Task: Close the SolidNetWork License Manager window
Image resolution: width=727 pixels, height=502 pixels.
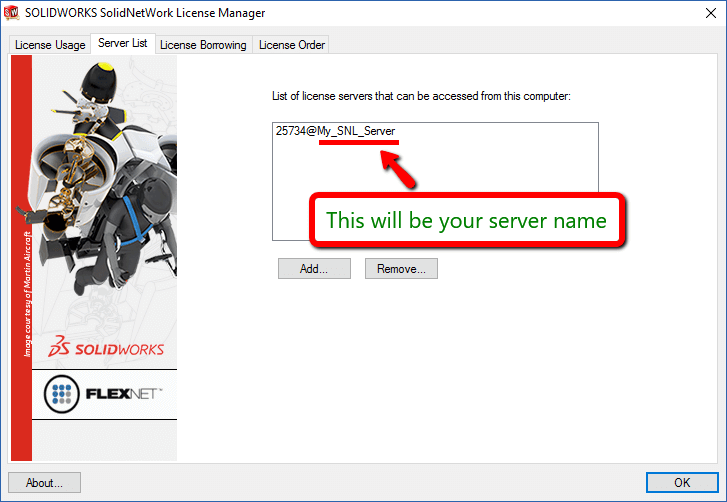Action: 710,13
